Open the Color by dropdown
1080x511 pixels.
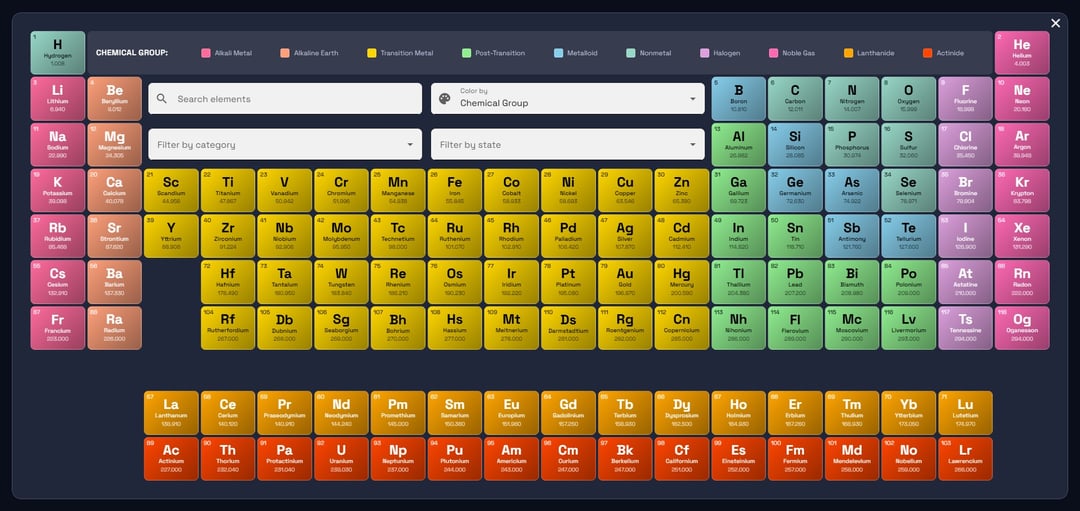(567, 98)
